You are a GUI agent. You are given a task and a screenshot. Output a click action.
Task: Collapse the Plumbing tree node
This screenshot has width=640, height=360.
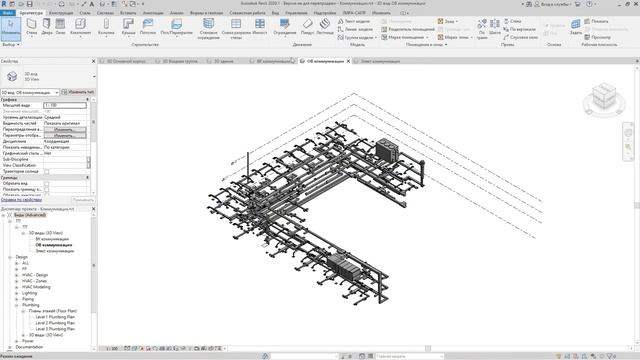tap(17, 305)
